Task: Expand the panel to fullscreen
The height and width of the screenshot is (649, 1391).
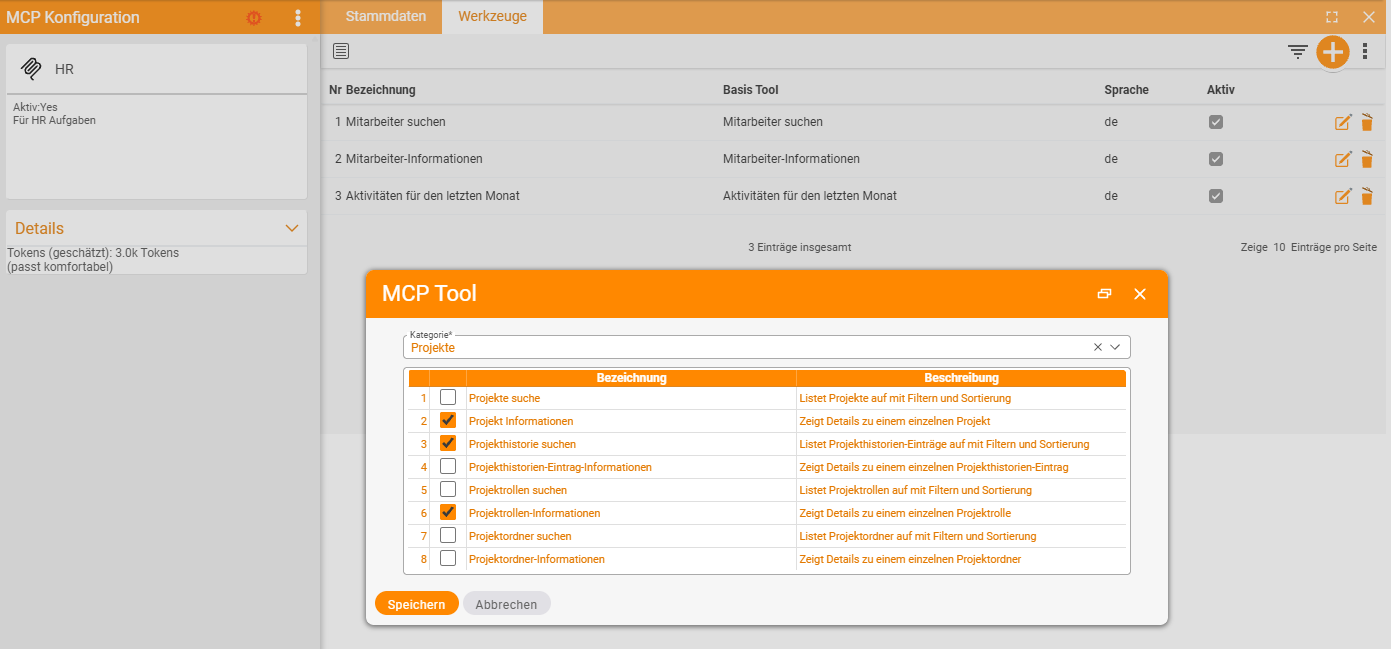Action: point(1332,17)
